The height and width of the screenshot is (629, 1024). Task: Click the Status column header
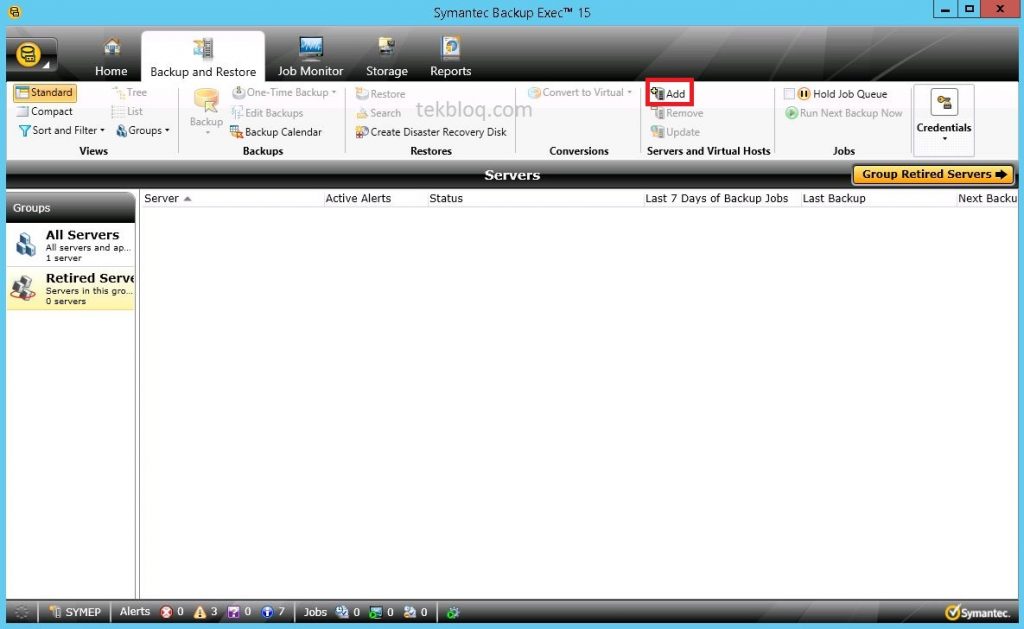[x=446, y=199]
